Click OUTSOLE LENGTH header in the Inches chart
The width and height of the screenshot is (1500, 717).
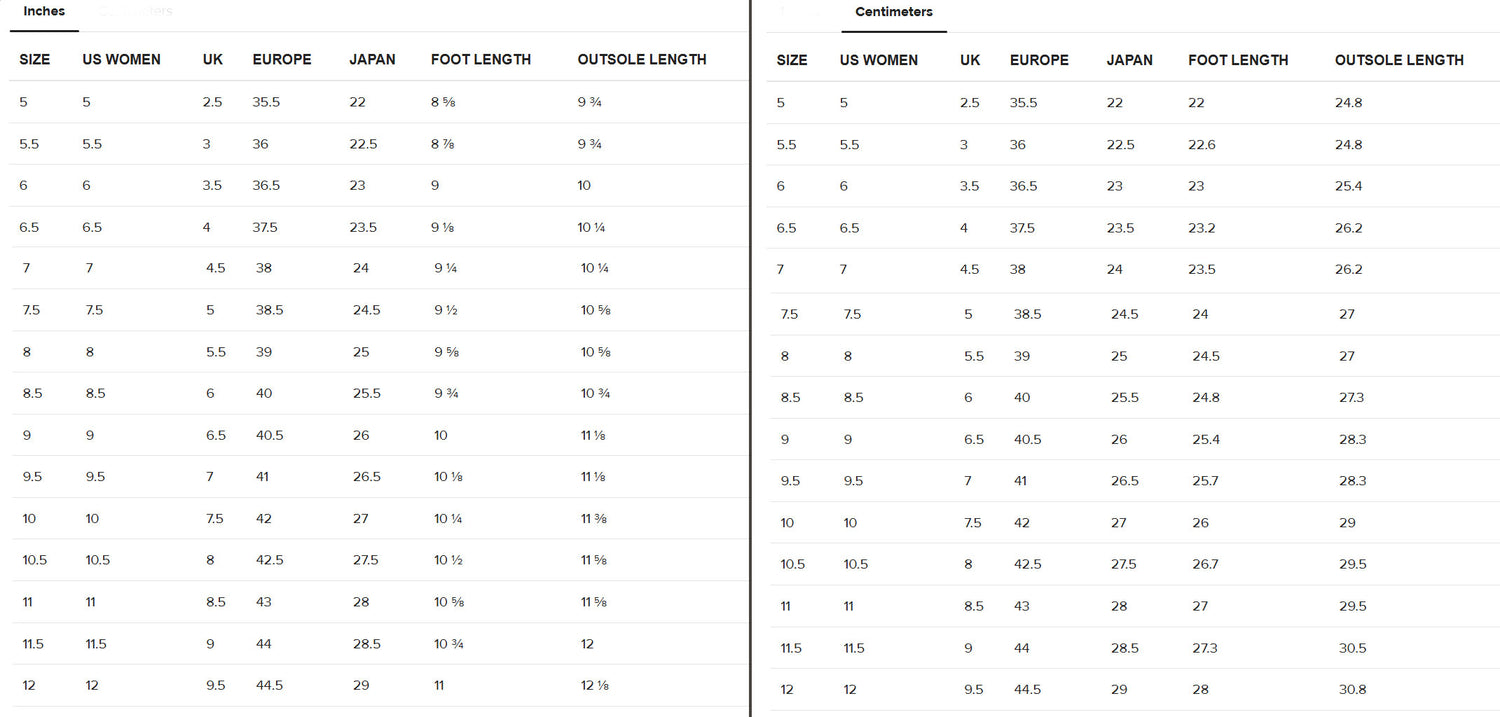click(x=642, y=60)
